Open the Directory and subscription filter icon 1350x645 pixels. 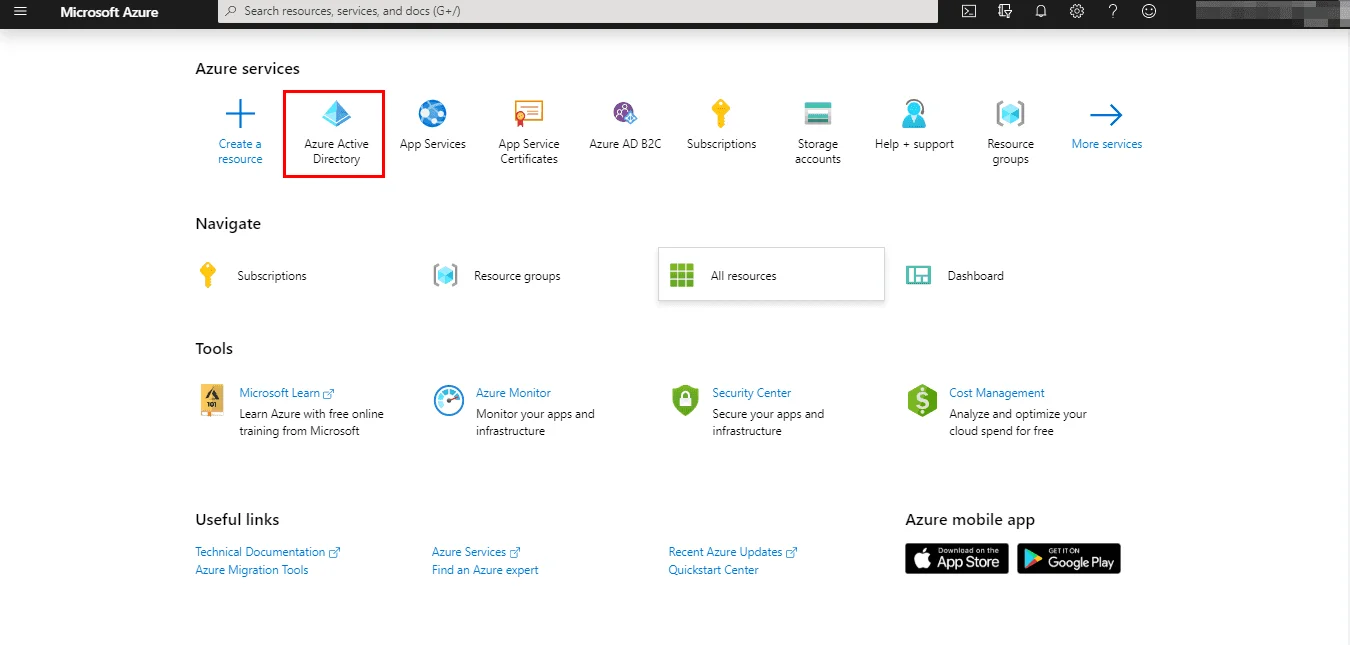tap(1005, 11)
